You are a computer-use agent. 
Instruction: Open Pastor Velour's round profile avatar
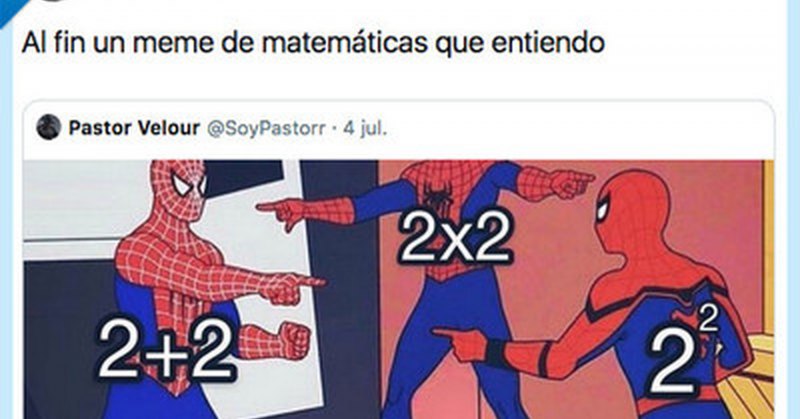pos(49,128)
